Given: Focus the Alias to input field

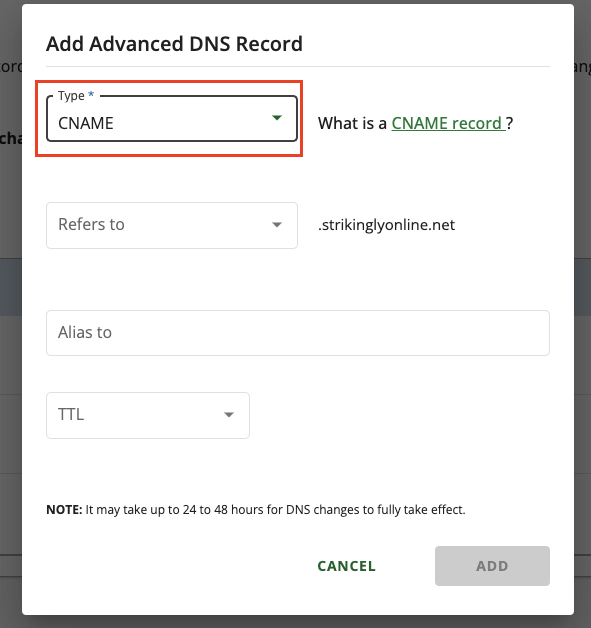Looking at the screenshot, I should coord(298,333).
